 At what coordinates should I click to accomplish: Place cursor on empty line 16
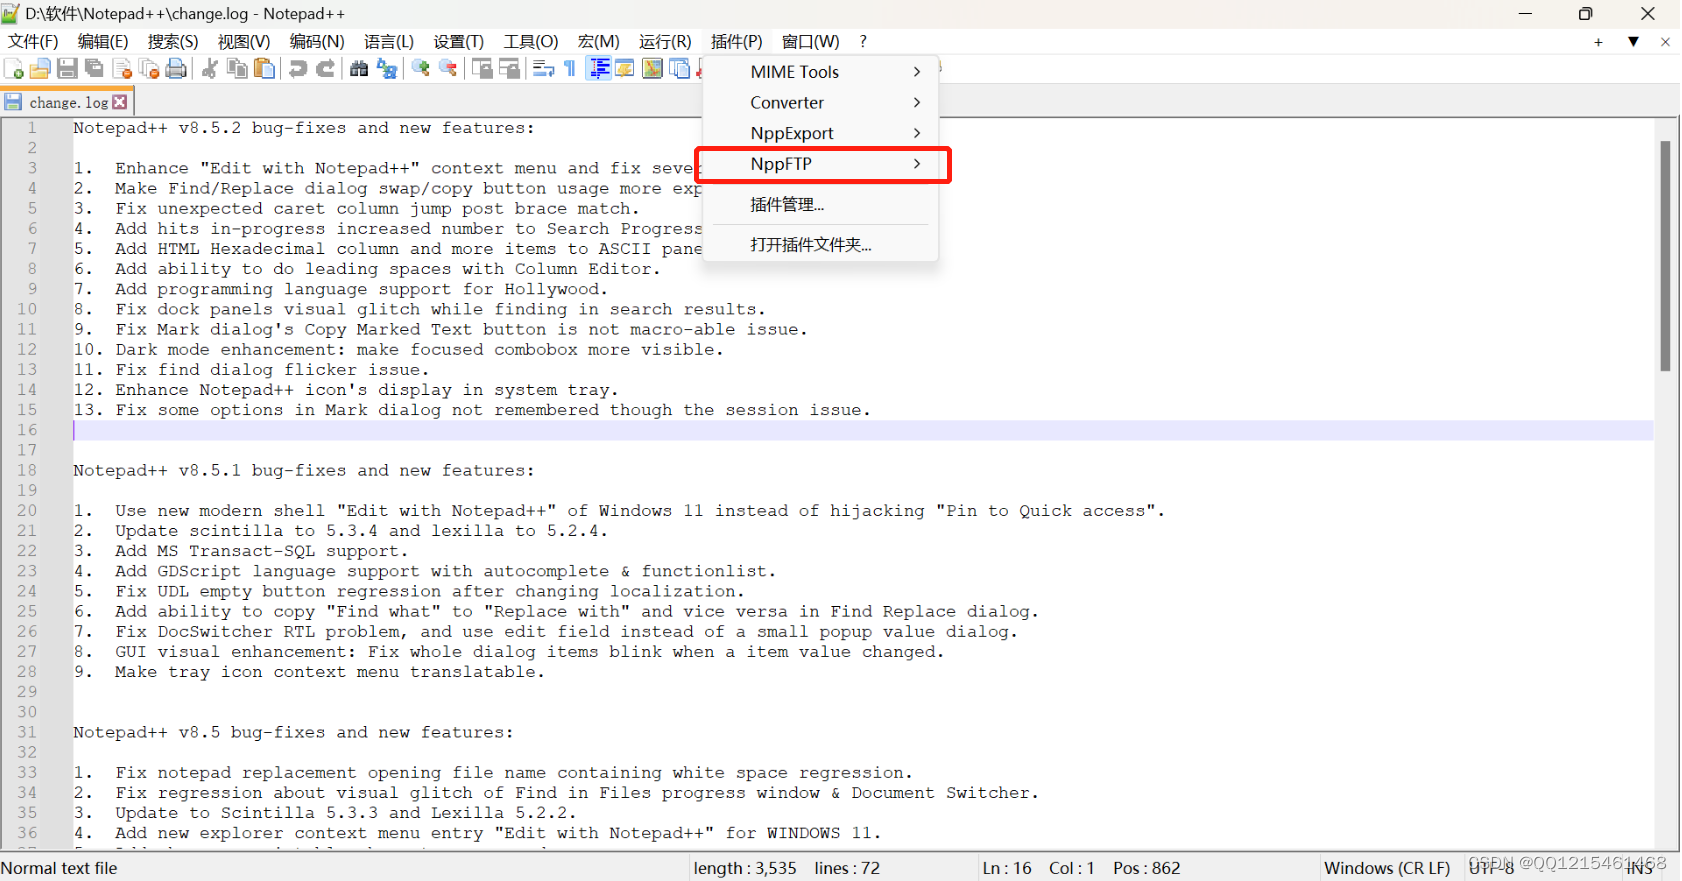click(862, 430)
